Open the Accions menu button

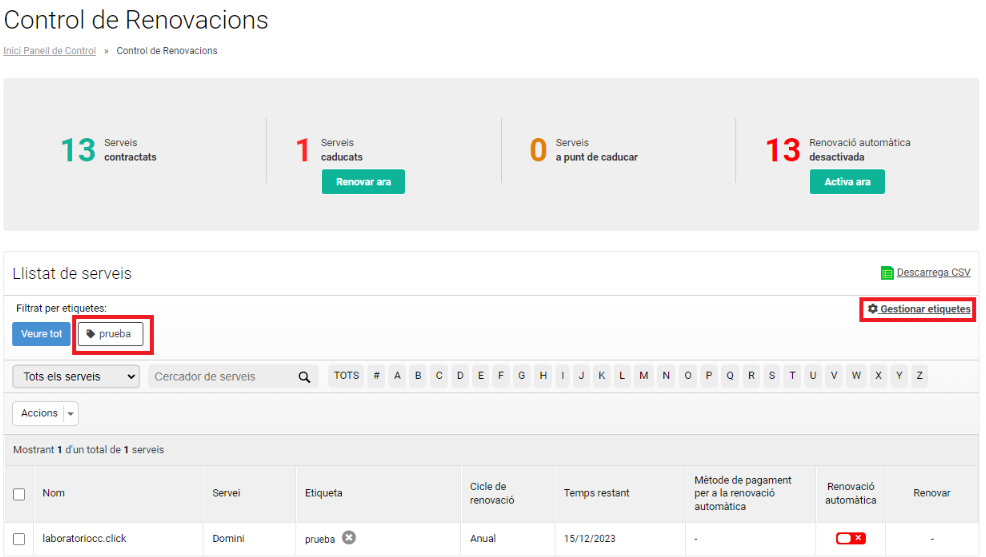(39, 413)
